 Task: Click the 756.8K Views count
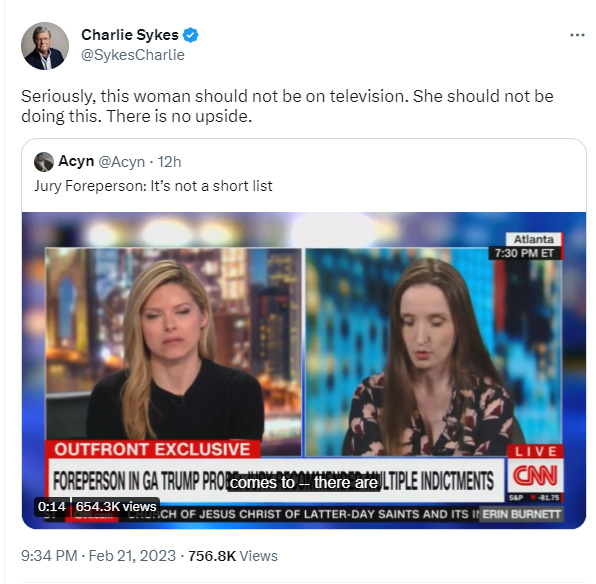pyautogui.click(x=233, y=556)
